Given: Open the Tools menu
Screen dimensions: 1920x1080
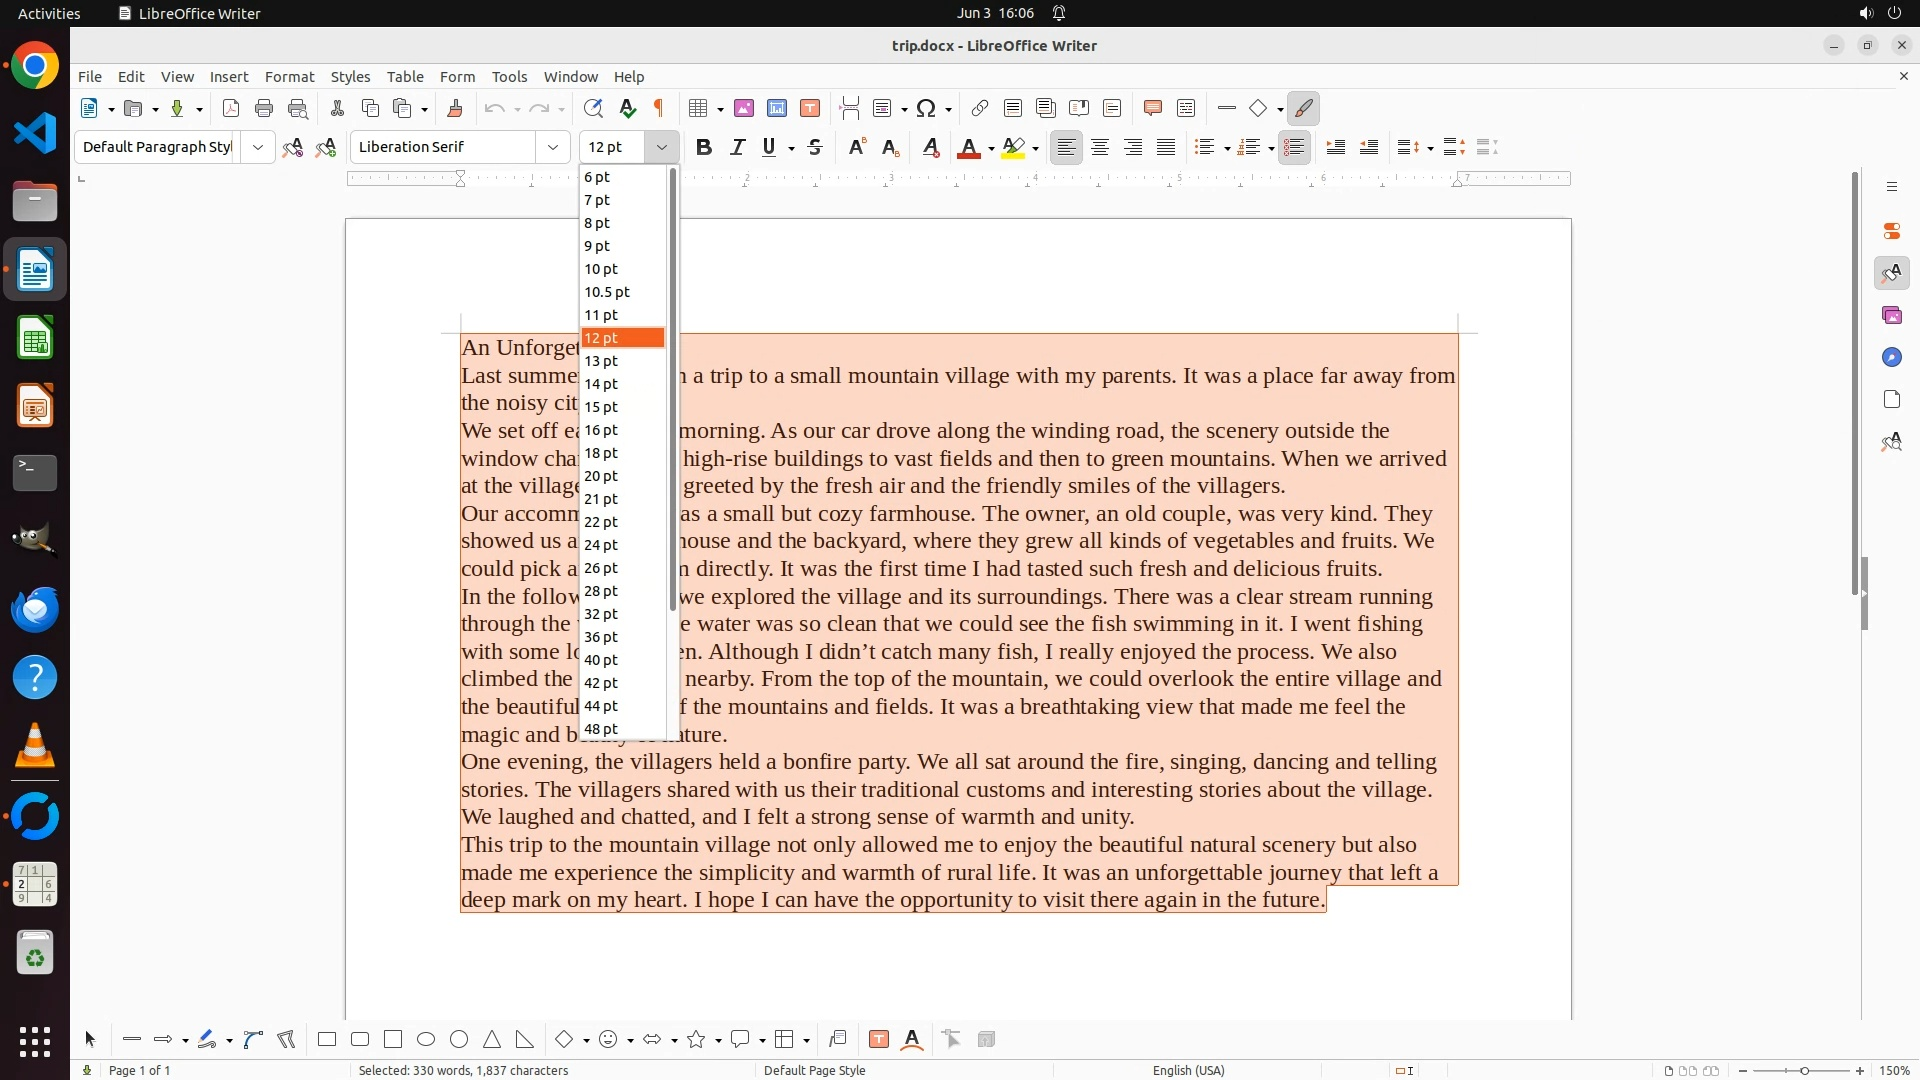Looking at the screenshot, I should 509,76.
